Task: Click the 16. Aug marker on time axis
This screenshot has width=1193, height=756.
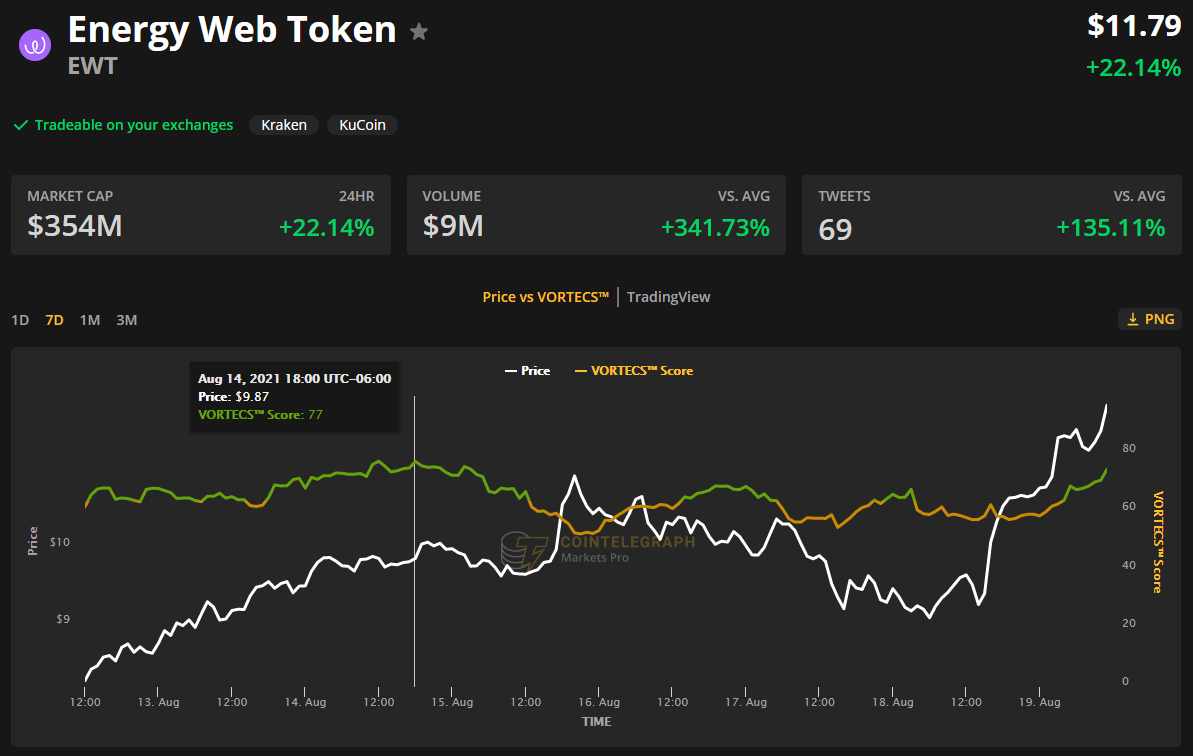Action: (599, 702)
